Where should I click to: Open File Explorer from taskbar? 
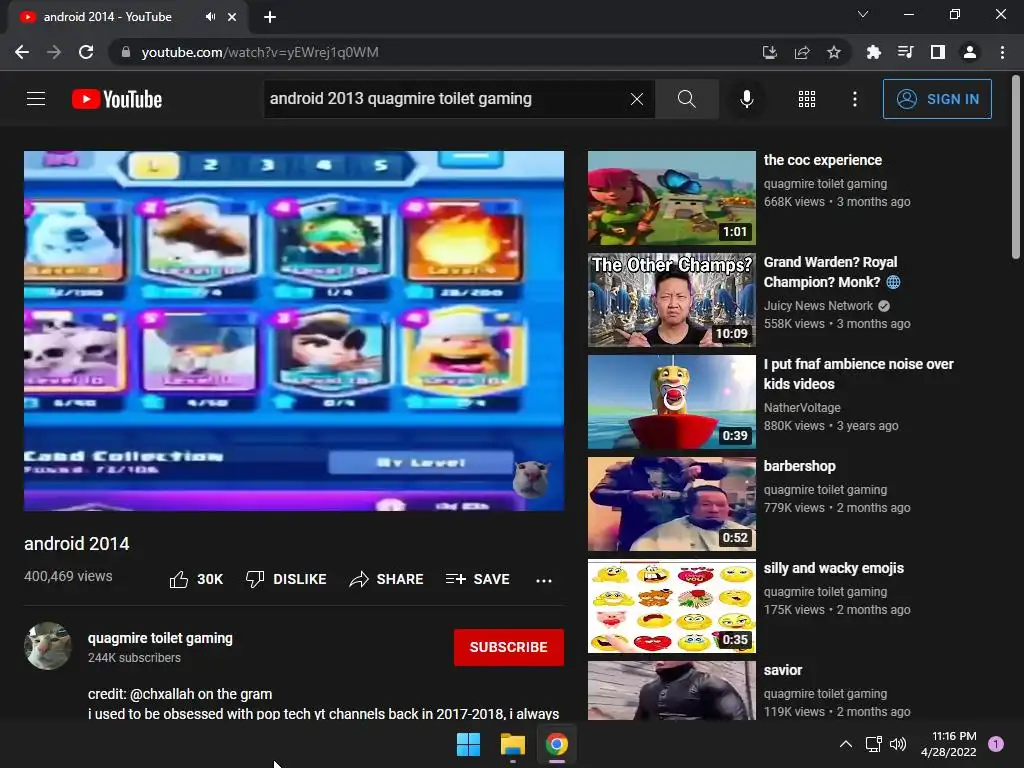pyautogui.click(x=513, y=744)
